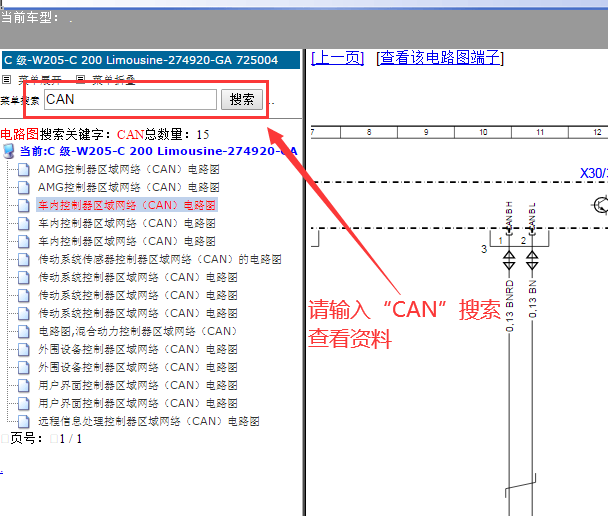Click the 0,13 BN wire label in diagram
The width and height of the screenshot is (608, 516).
pos(533,299)
